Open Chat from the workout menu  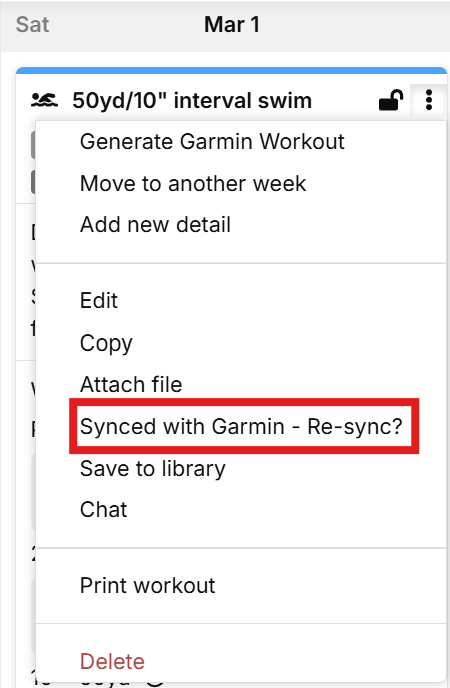click(104, 510)
